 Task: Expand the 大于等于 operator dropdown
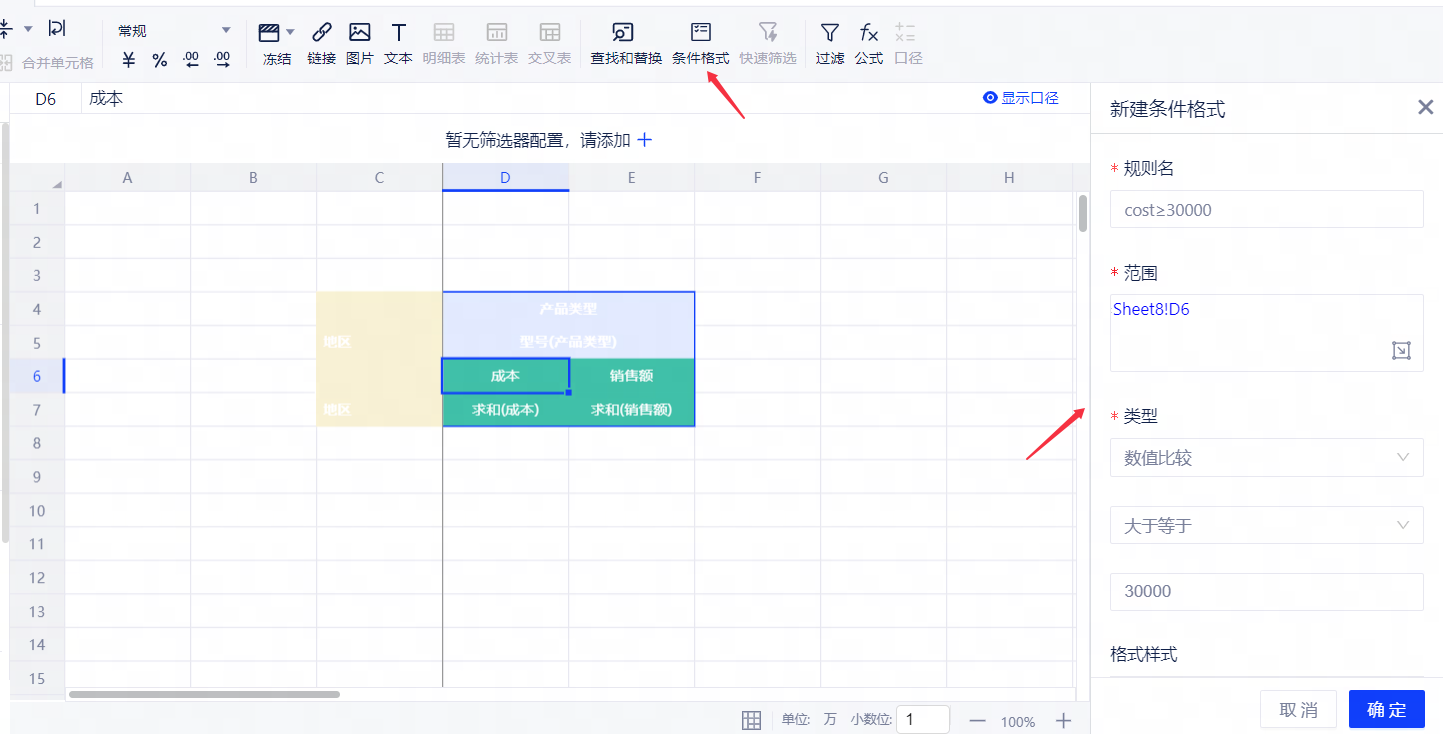tap(1266, 525)
